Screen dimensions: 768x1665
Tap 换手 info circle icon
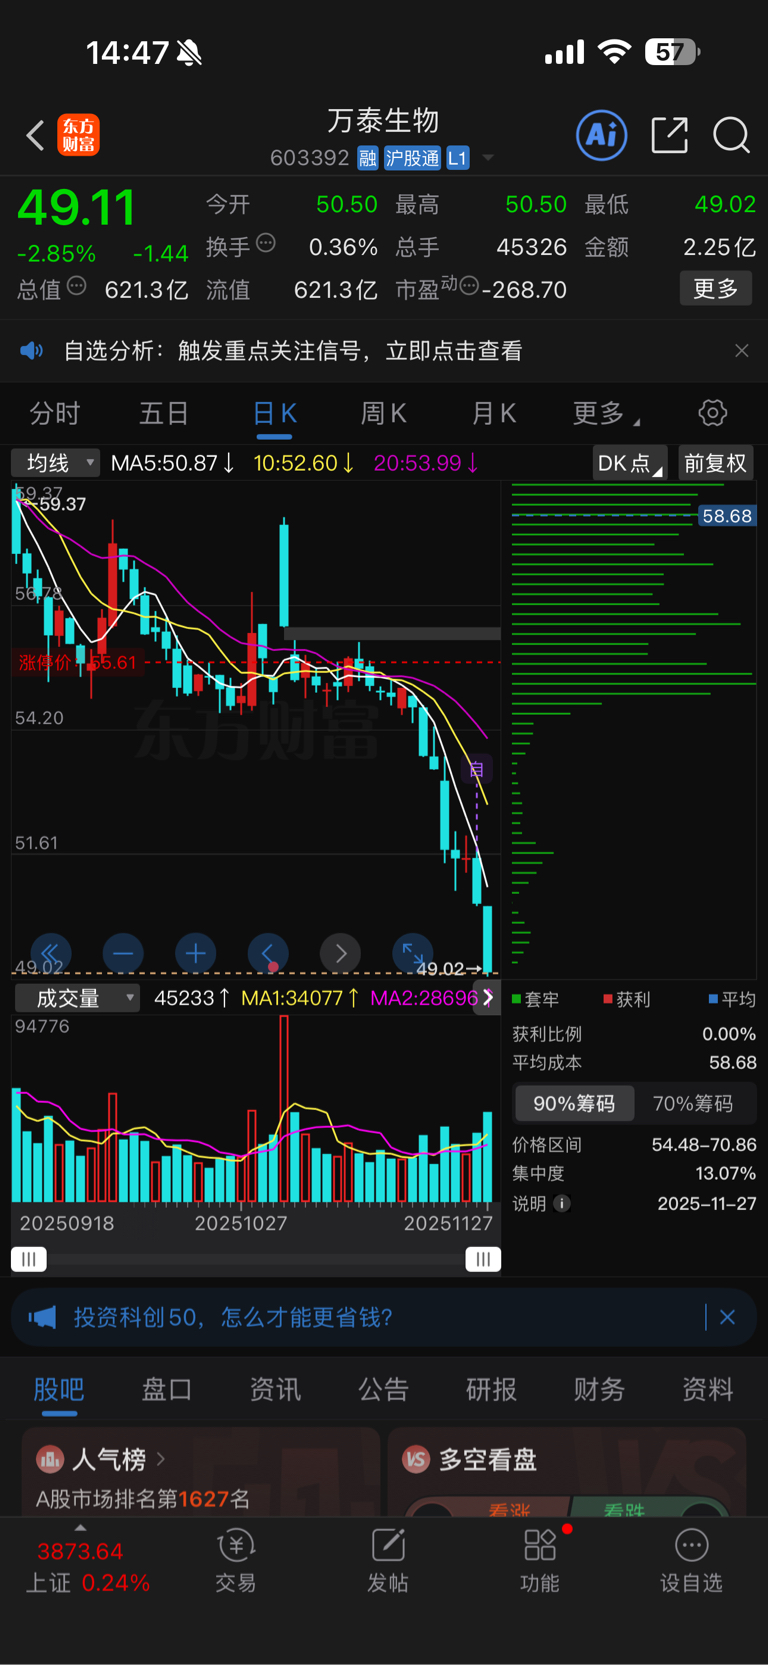click(266, 243)
